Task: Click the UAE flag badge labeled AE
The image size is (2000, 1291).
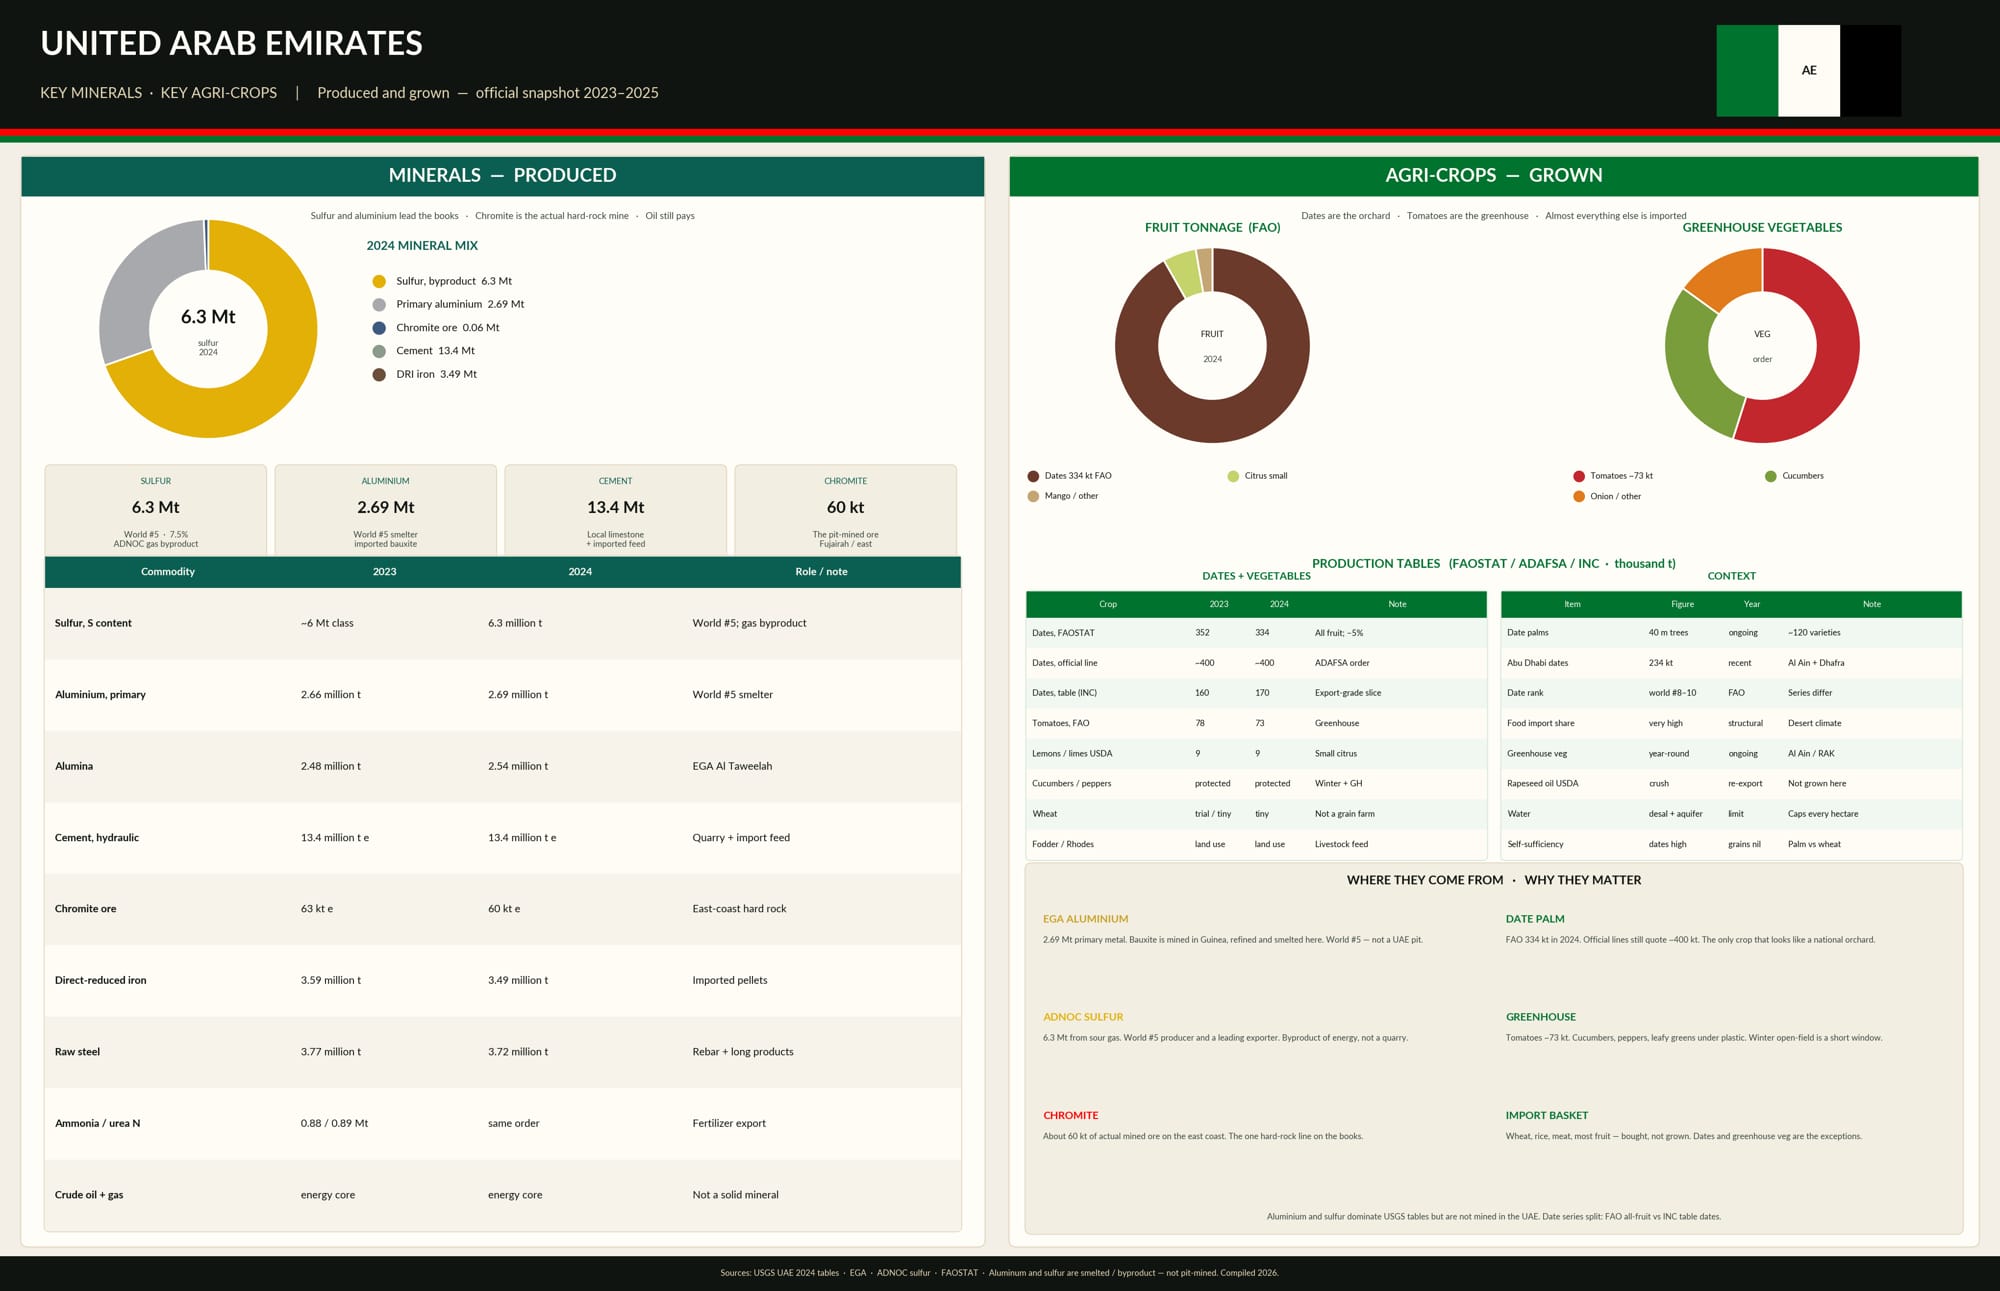Action: pos(1808,71)
